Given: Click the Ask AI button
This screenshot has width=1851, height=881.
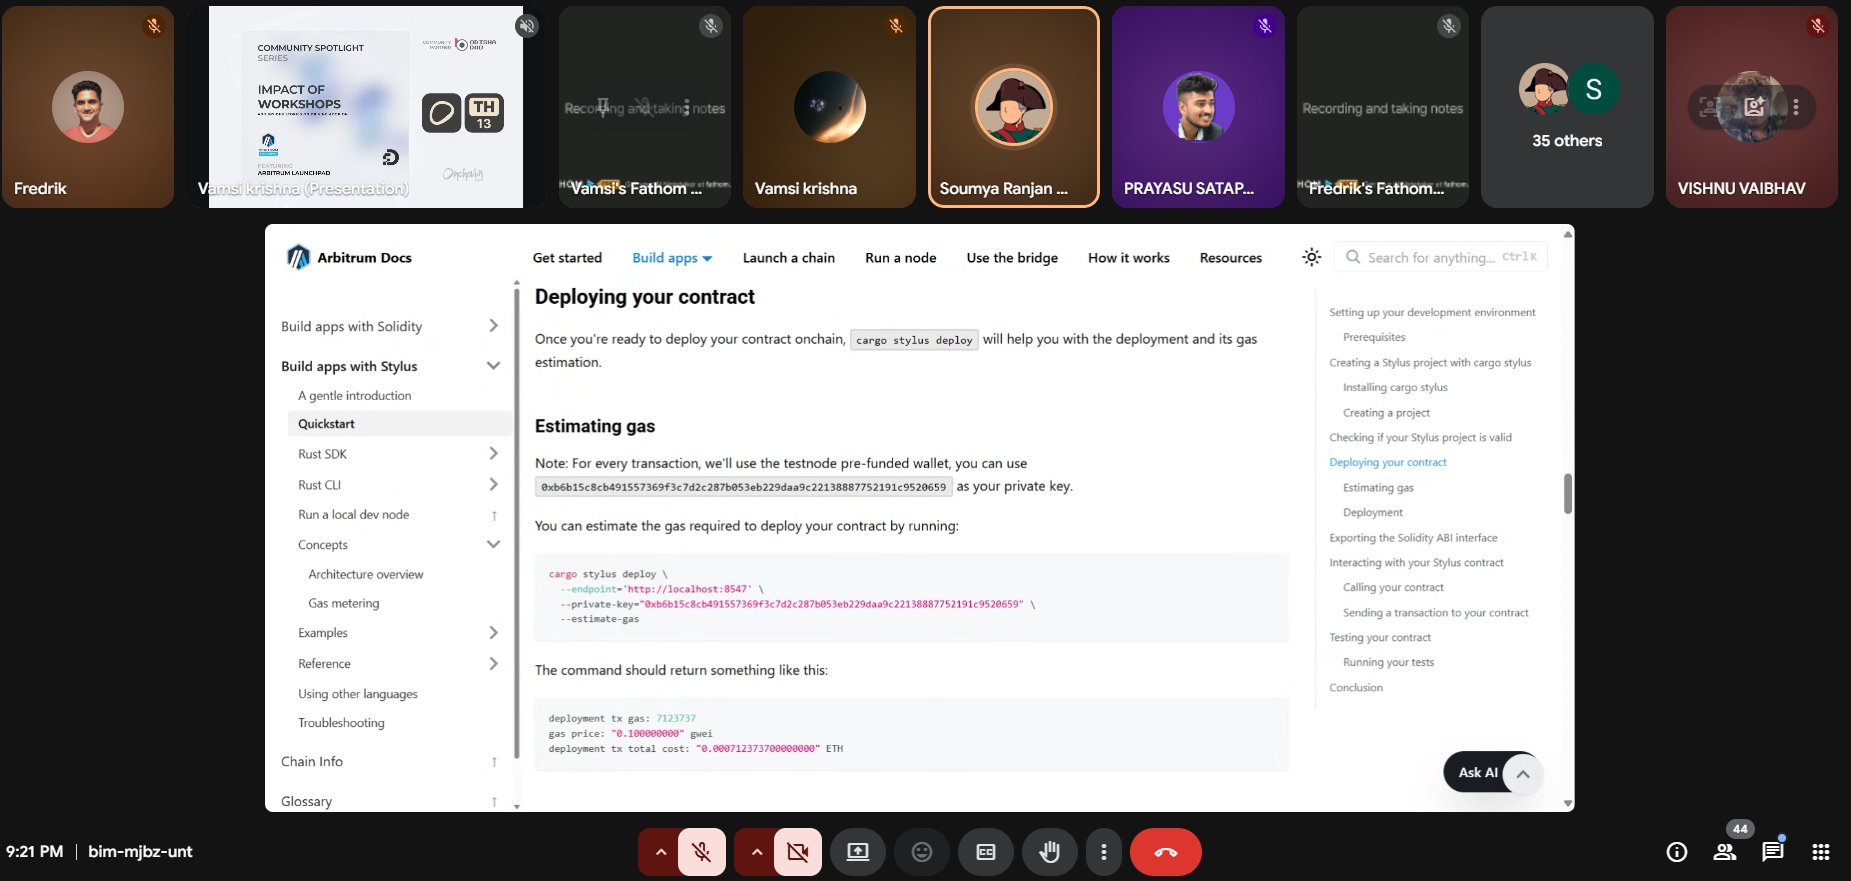Looking at the screenshot, I should (1477, 772).
